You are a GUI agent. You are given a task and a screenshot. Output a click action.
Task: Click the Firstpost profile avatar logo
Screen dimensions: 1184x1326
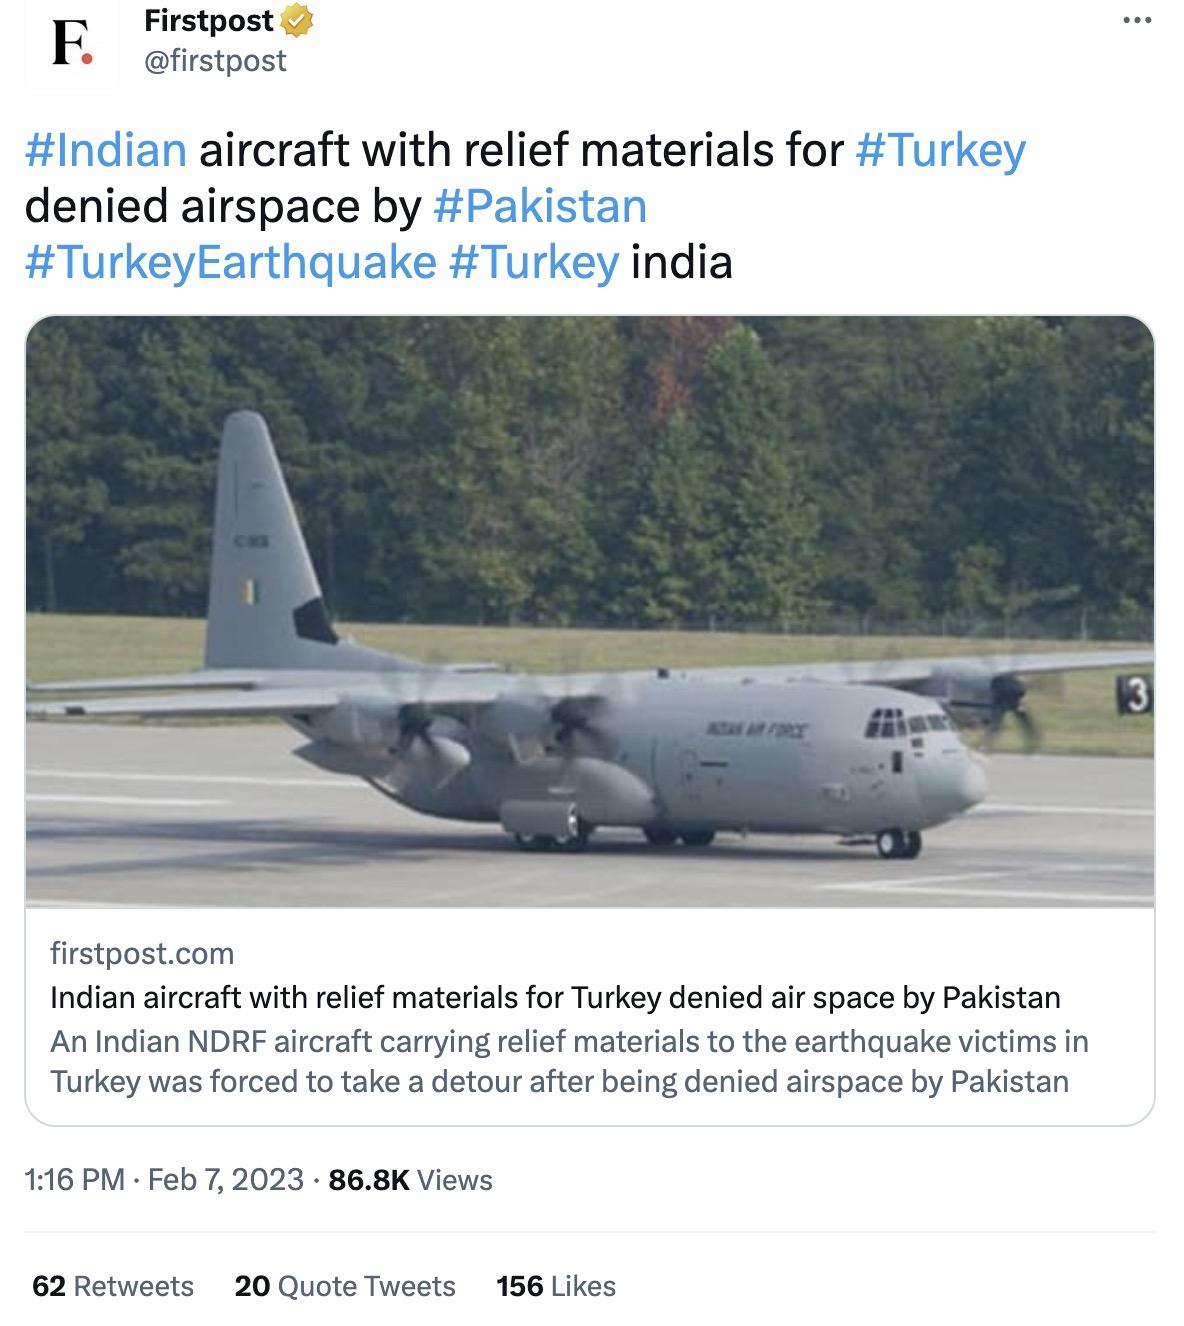[72, 43]
